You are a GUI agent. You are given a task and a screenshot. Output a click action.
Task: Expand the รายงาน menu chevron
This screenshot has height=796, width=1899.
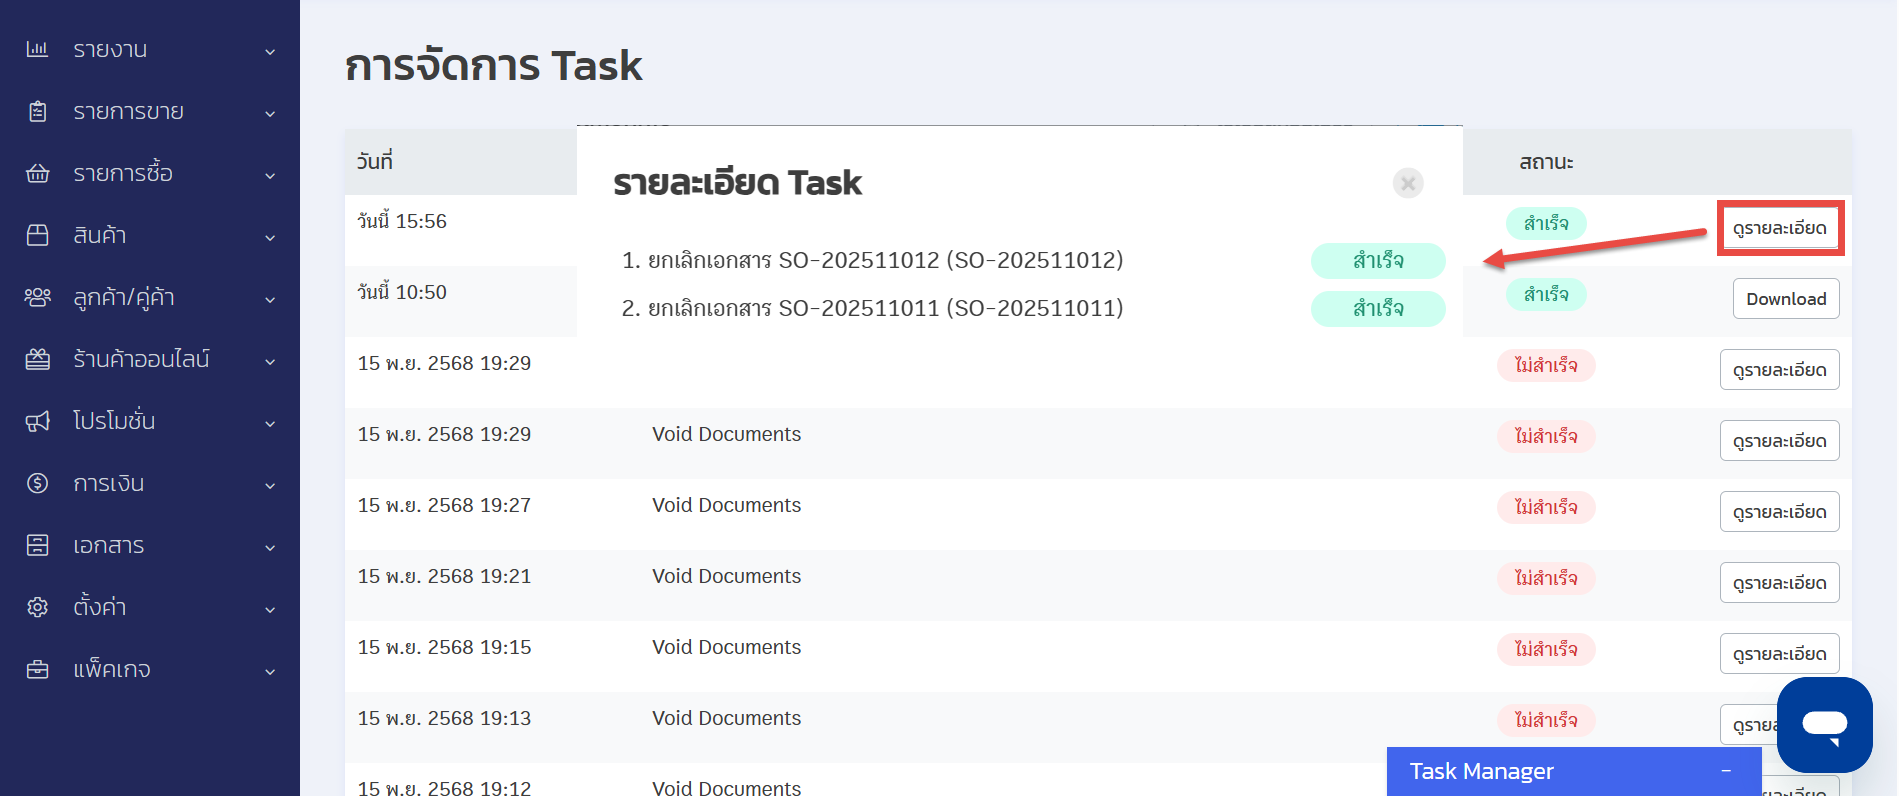270,51
